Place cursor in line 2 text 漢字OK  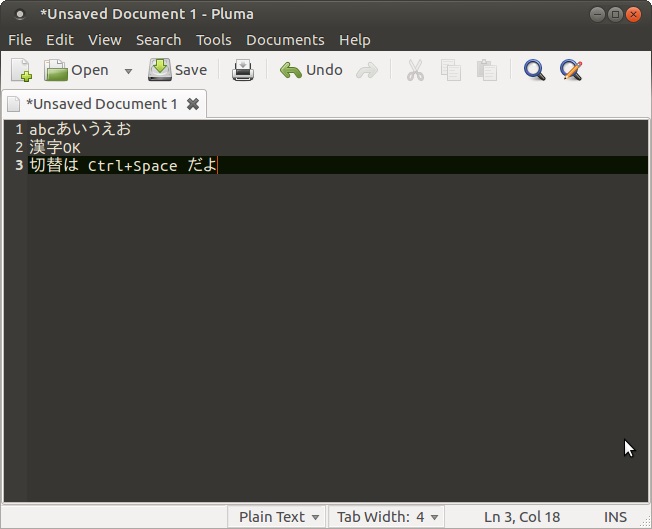tap(54, 147)
